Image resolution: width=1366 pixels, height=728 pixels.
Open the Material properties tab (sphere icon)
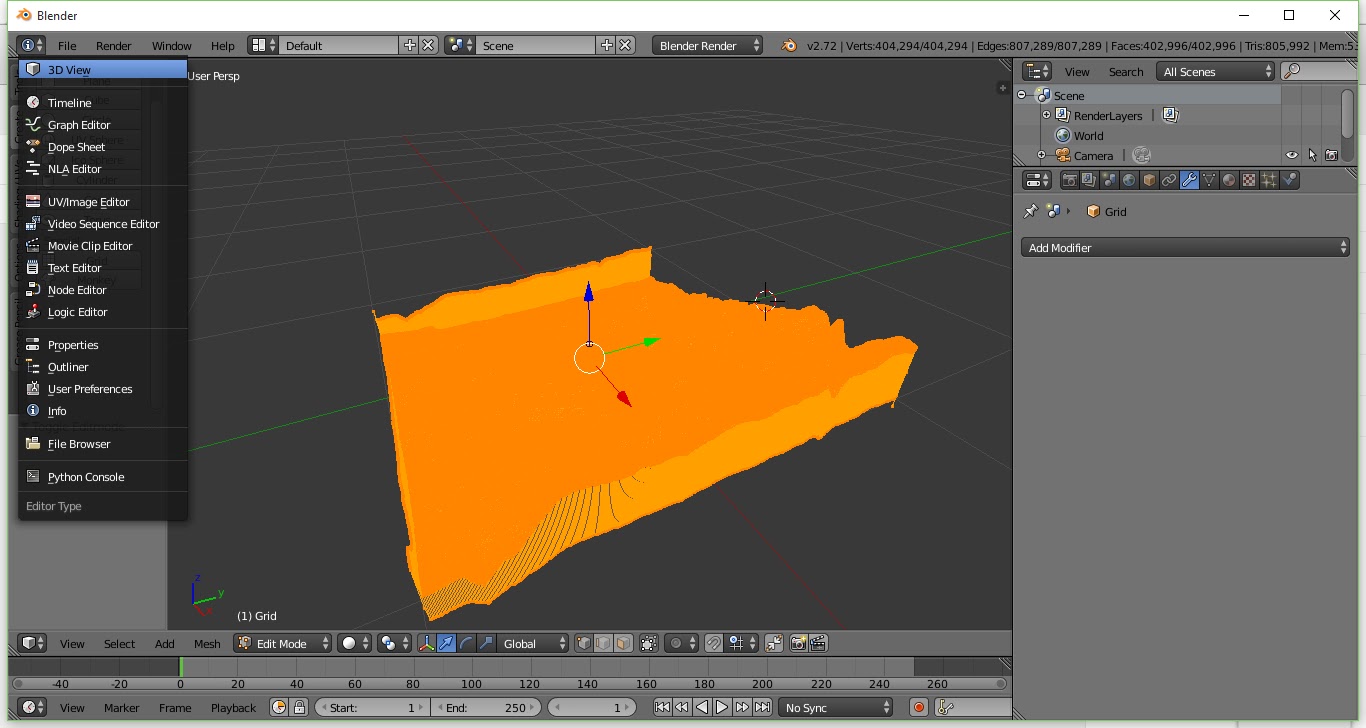(x=1229, y=180)
